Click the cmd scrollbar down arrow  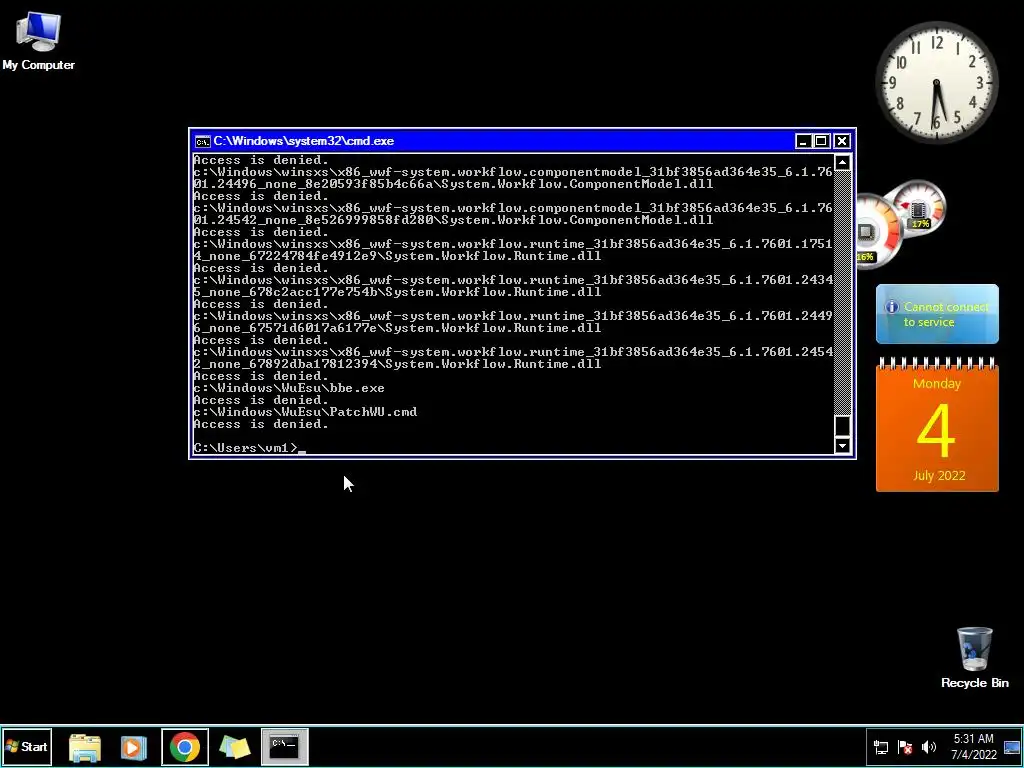(842, 445)
